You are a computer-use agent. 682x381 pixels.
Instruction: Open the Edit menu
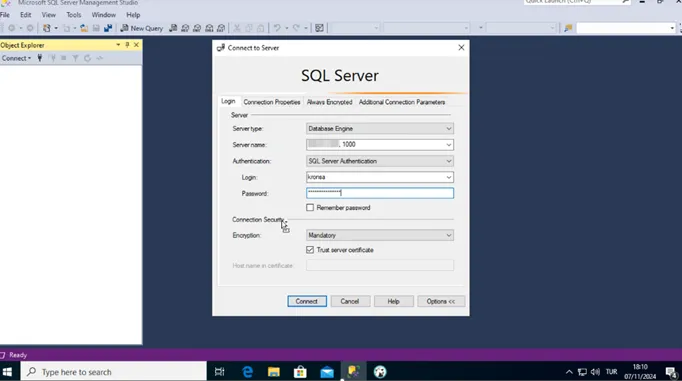26,15
